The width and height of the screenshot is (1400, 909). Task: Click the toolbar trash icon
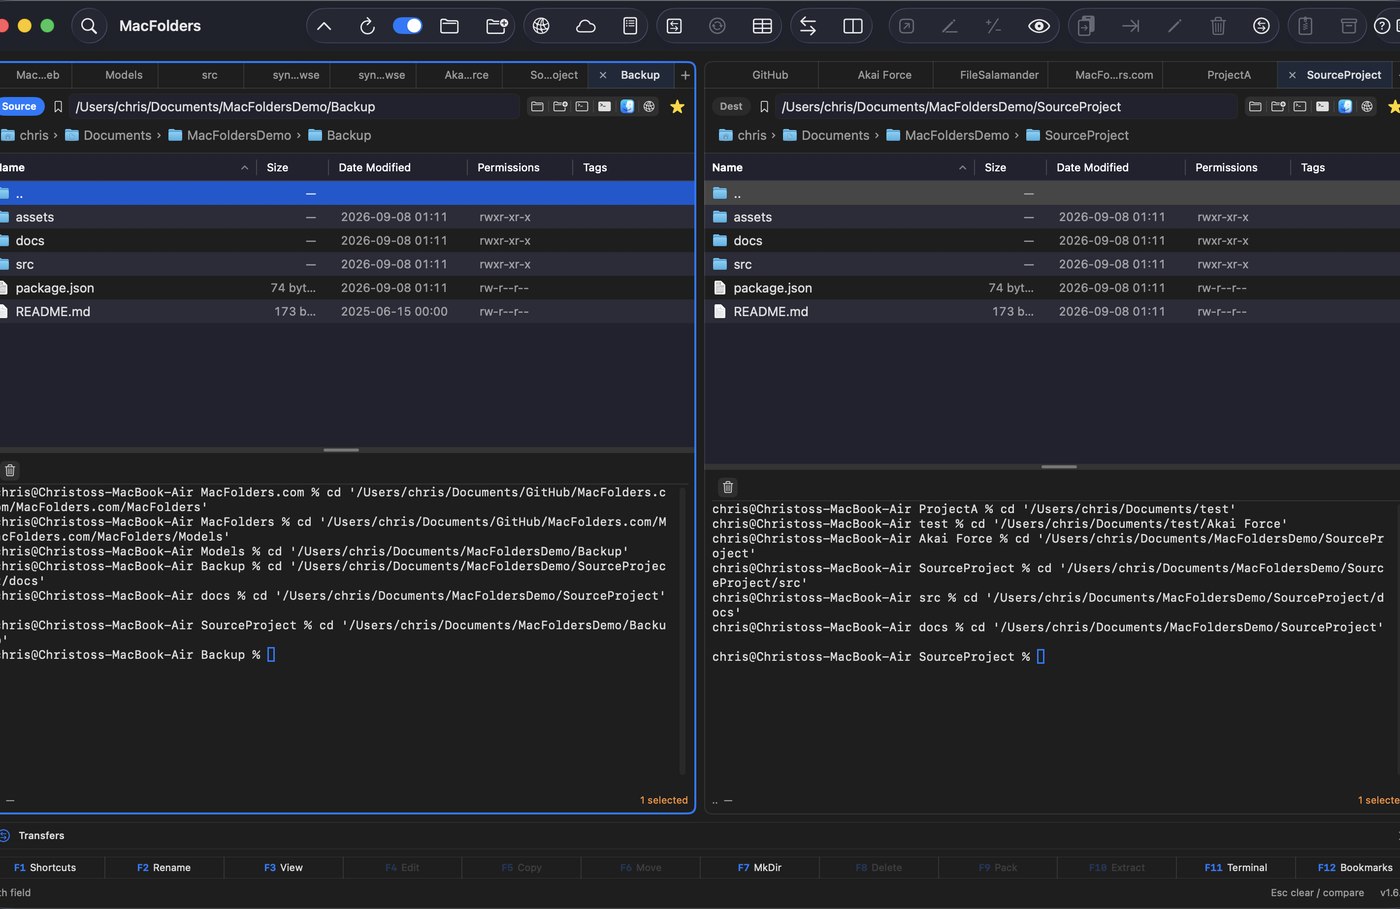pos(1218,26)
